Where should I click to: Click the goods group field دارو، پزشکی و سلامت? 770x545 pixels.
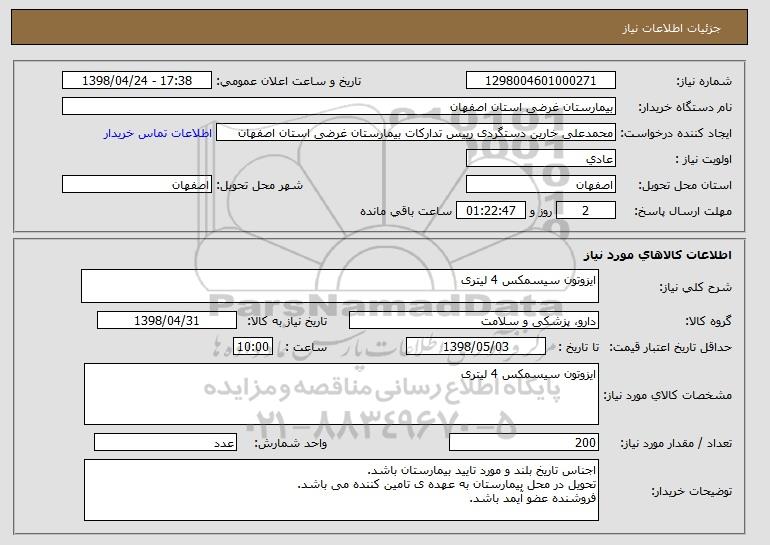tap(474, 321)
